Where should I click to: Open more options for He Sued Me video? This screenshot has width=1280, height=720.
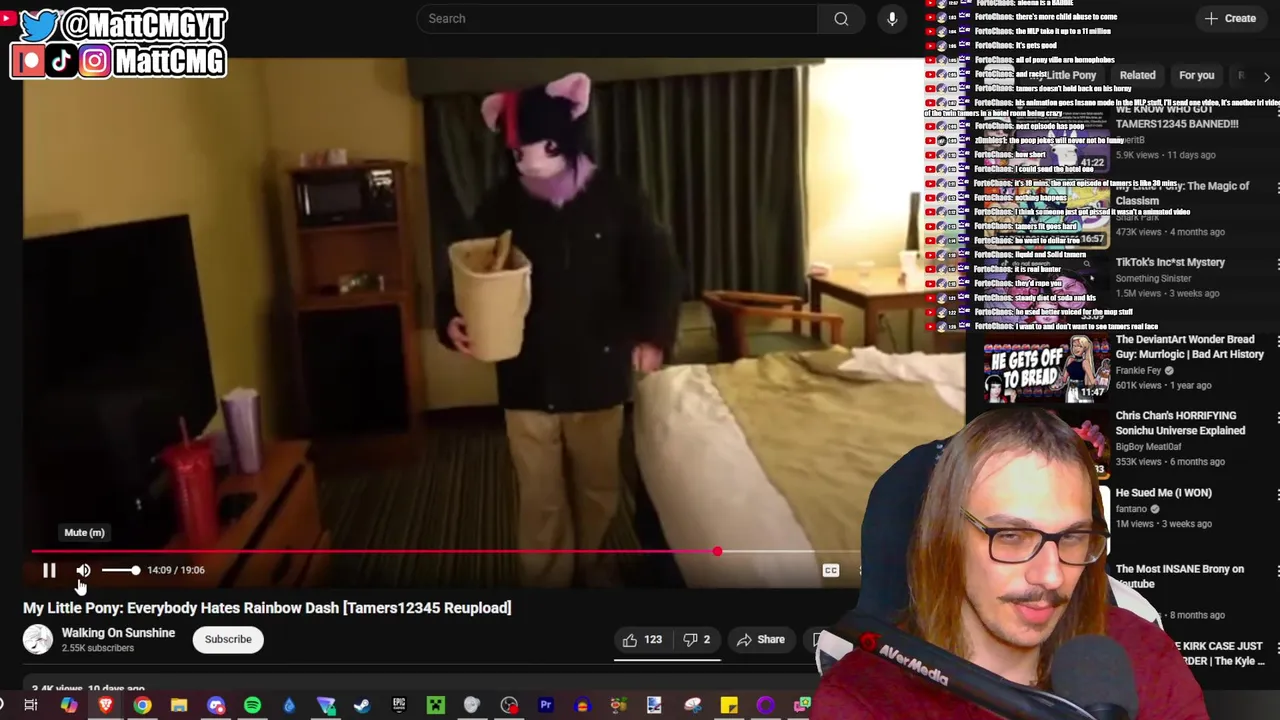tap(1278, 493)
